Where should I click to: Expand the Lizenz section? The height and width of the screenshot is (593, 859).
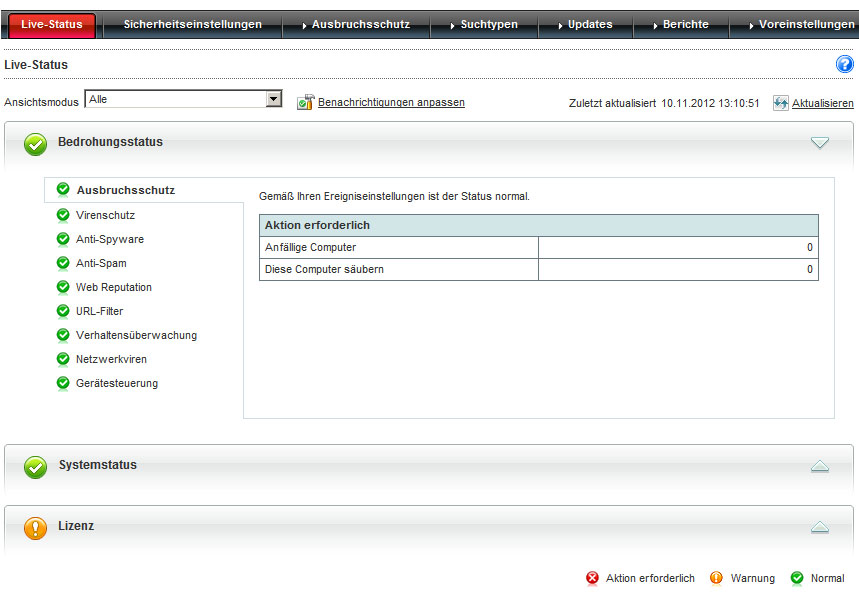pos(820,527)
